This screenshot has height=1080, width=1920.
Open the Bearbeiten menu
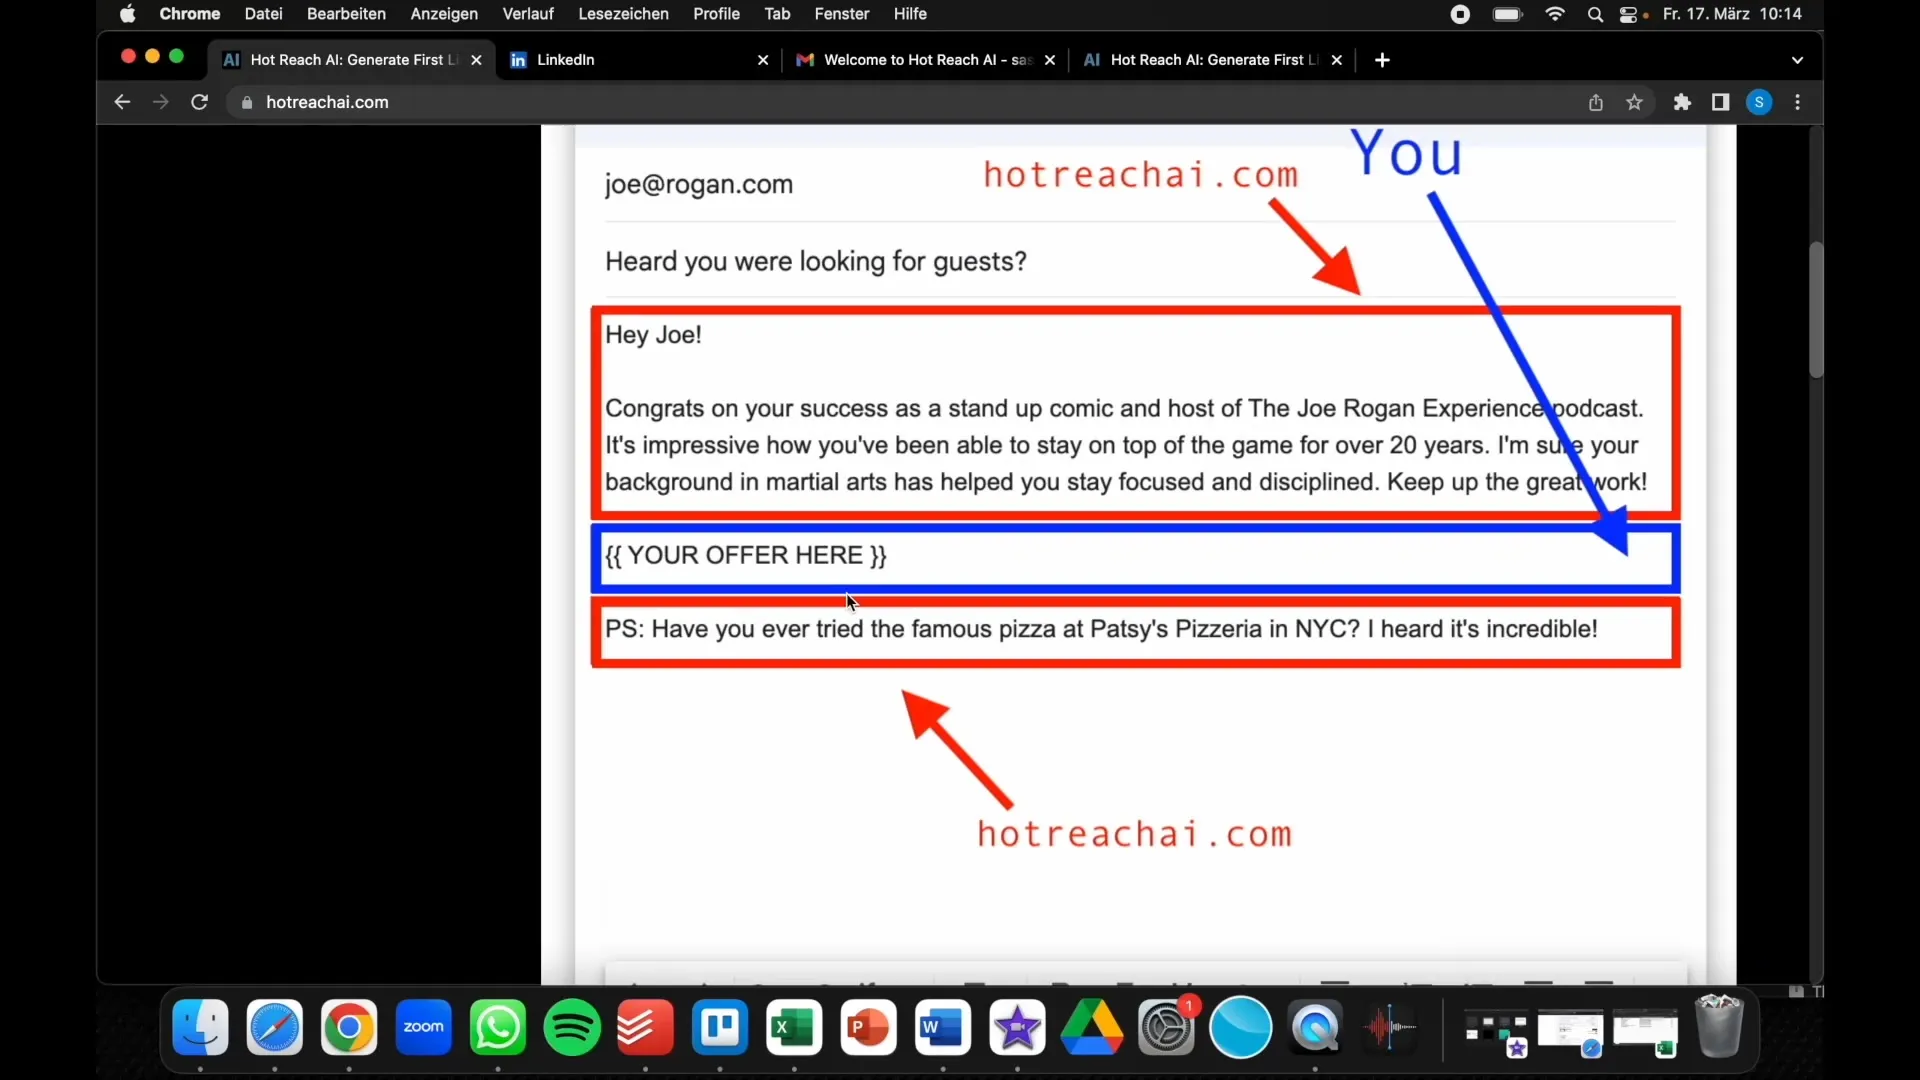click(346, 14)
